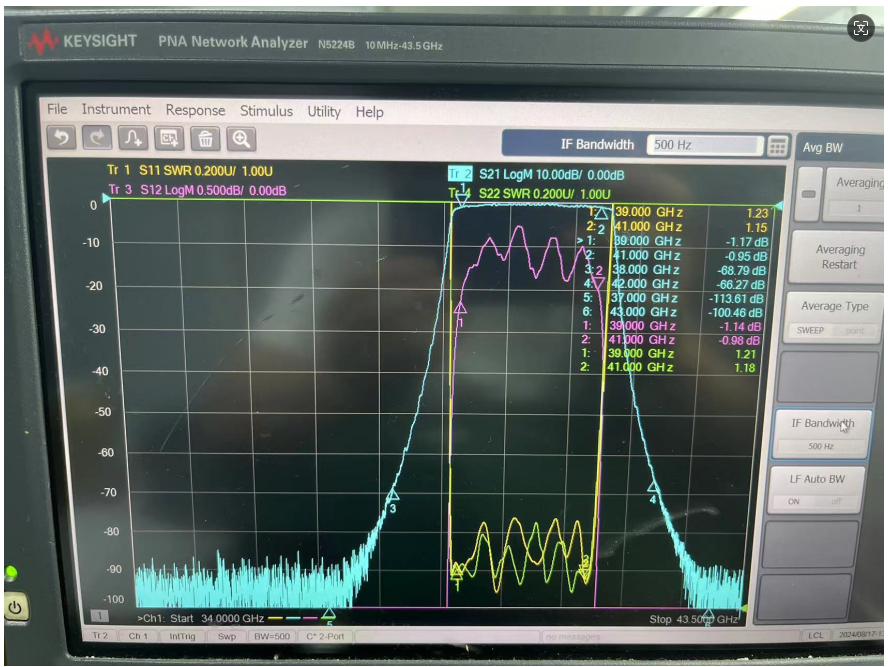Viewport: 888px width, 667px height.
Task: Click marker 5 triangle near the bottom axis
Action: (x=328, y=614)
